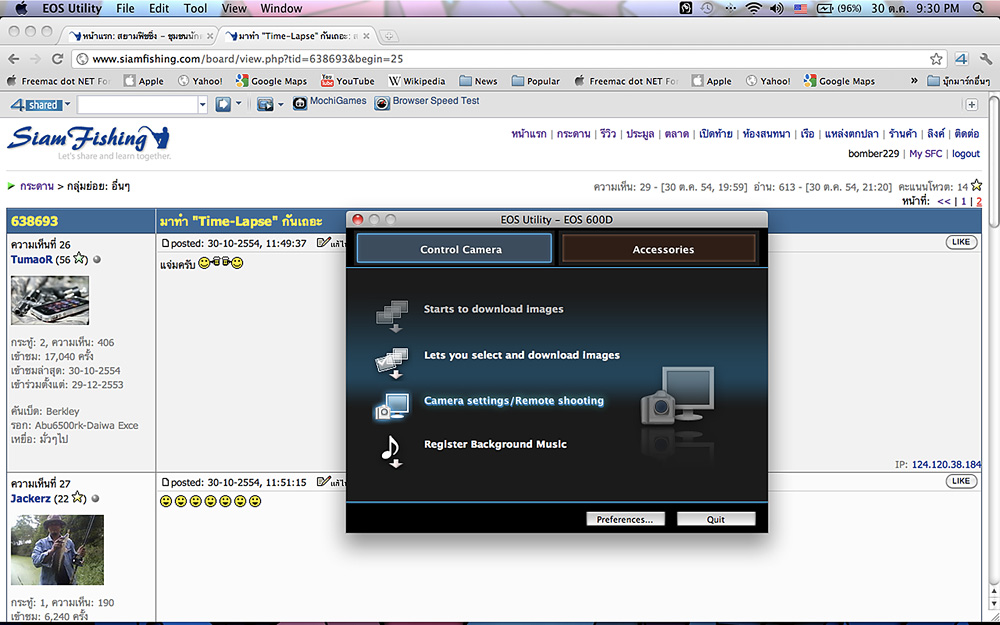Click the Wi-Fi status icon in menu bar

[754, 8]
